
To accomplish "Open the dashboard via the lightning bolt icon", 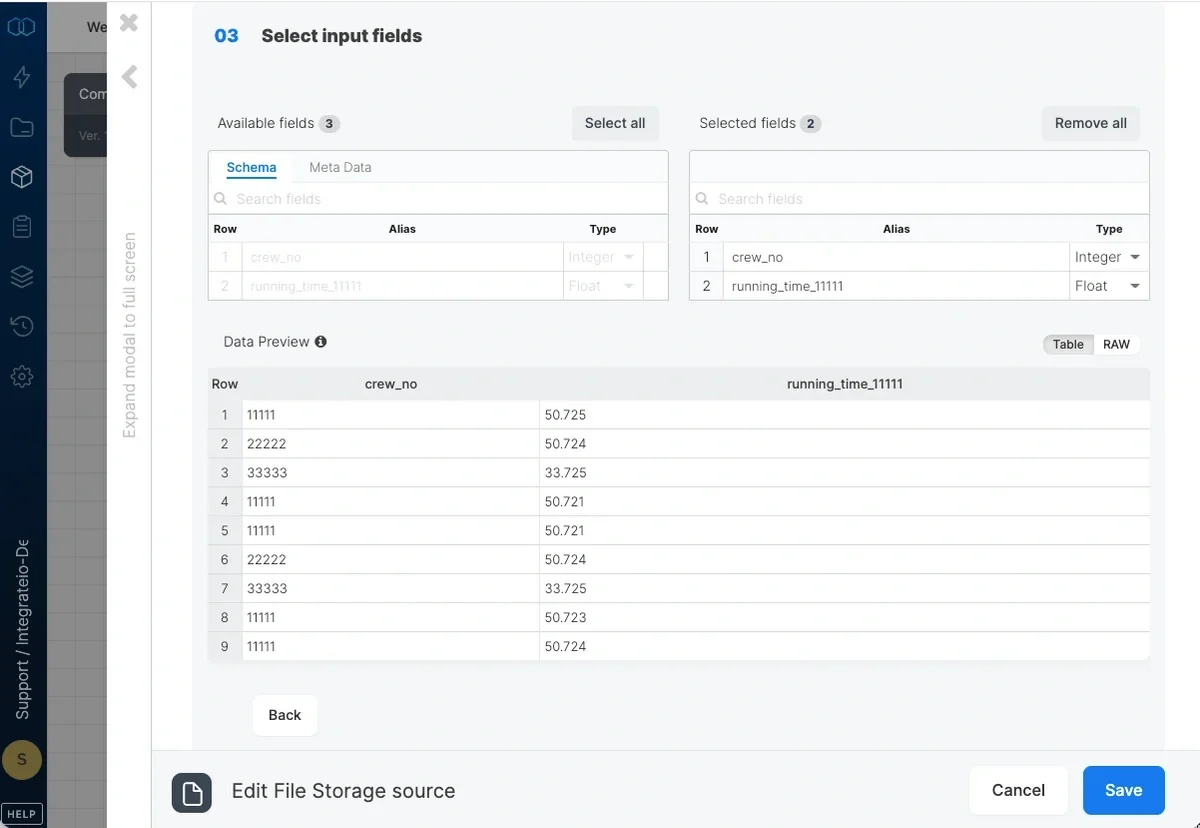I will (x=22, y=77).
